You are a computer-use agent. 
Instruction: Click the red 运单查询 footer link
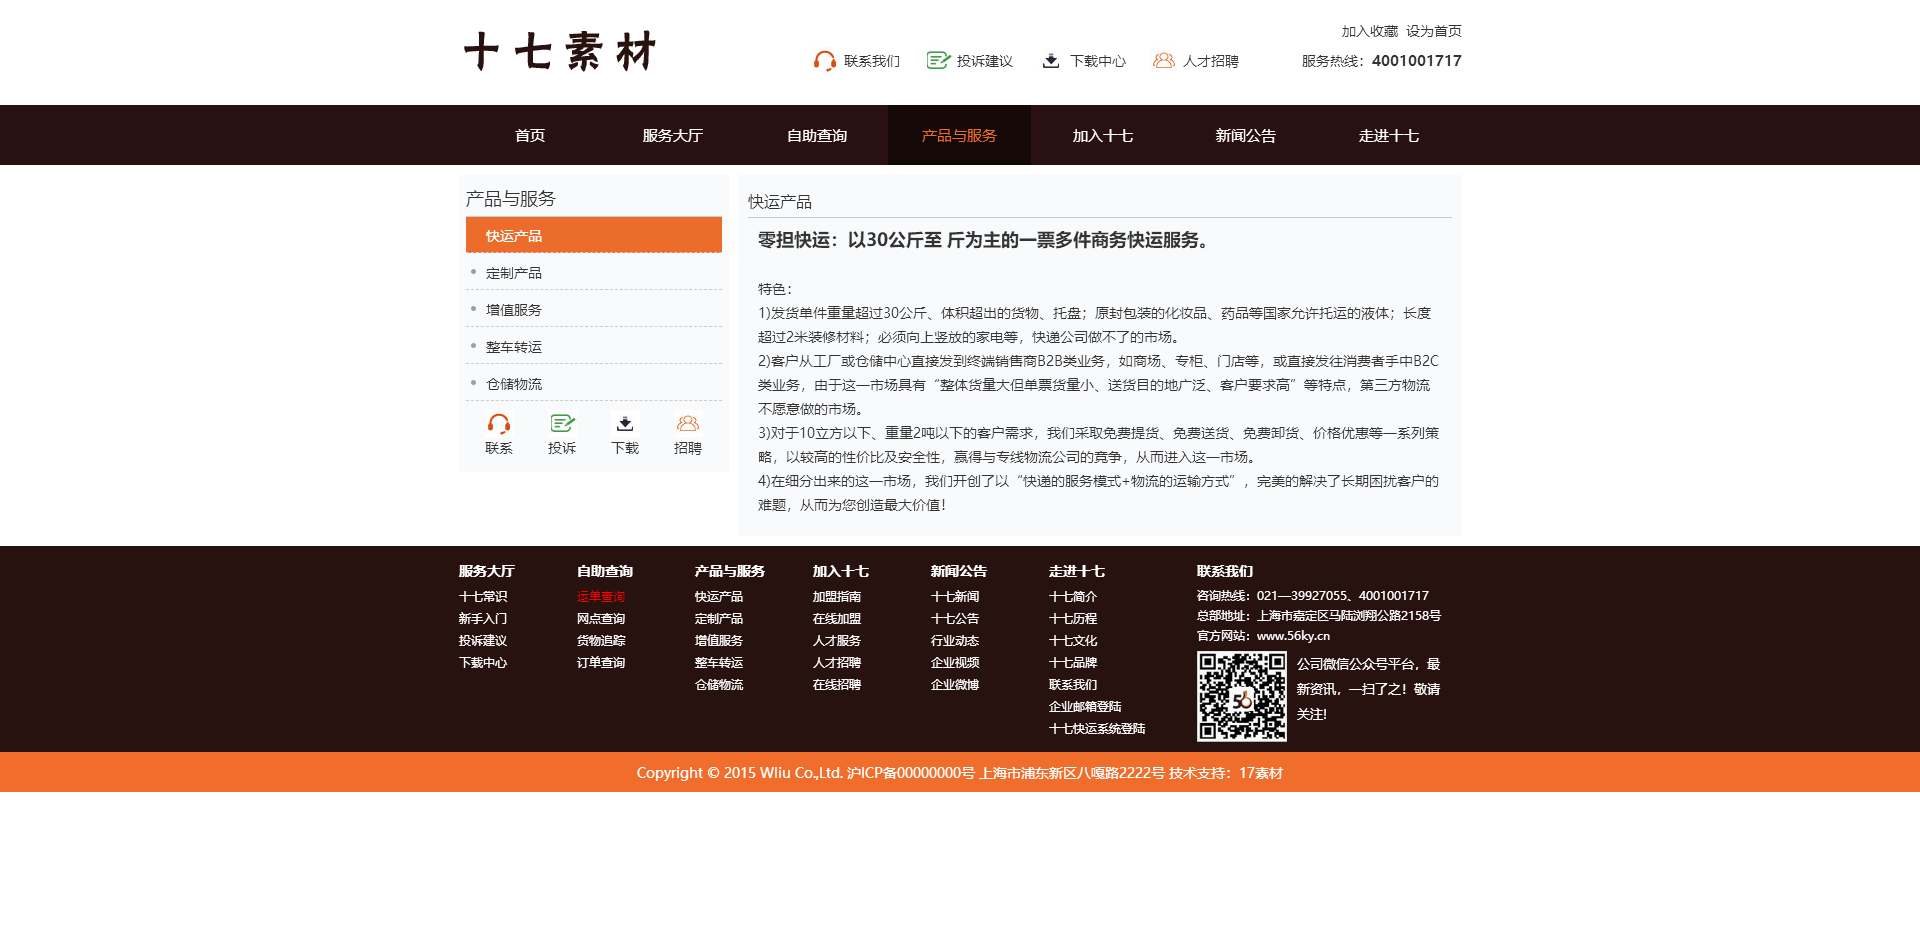coord(600,597)
